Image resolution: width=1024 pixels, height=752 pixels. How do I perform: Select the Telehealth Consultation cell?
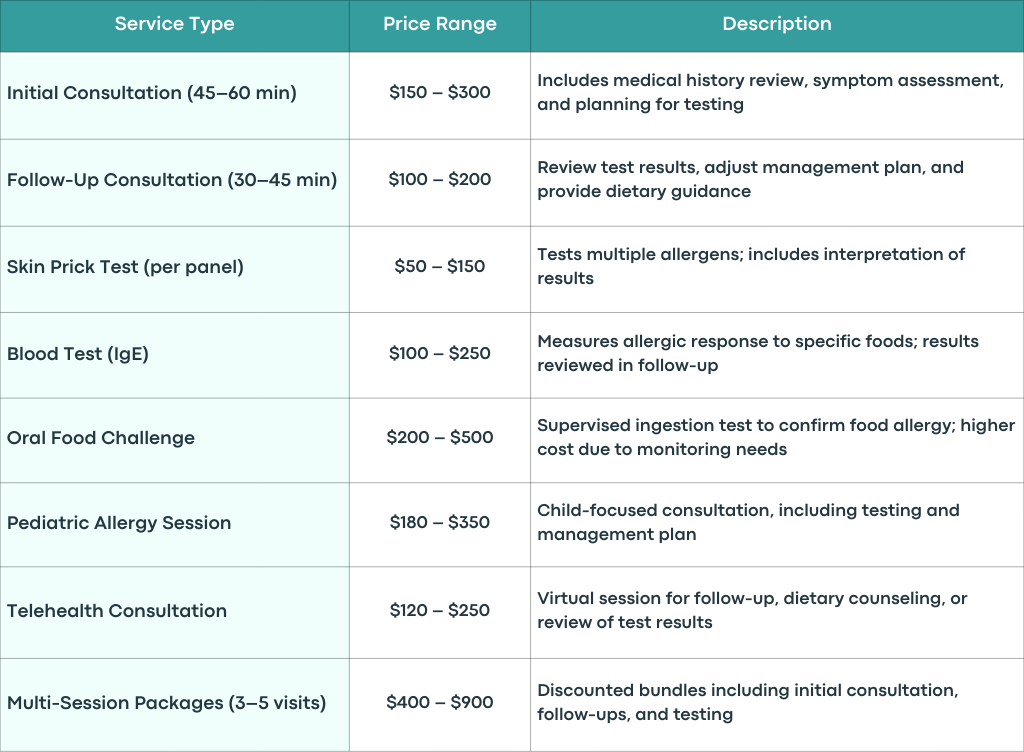click(174, 612)
